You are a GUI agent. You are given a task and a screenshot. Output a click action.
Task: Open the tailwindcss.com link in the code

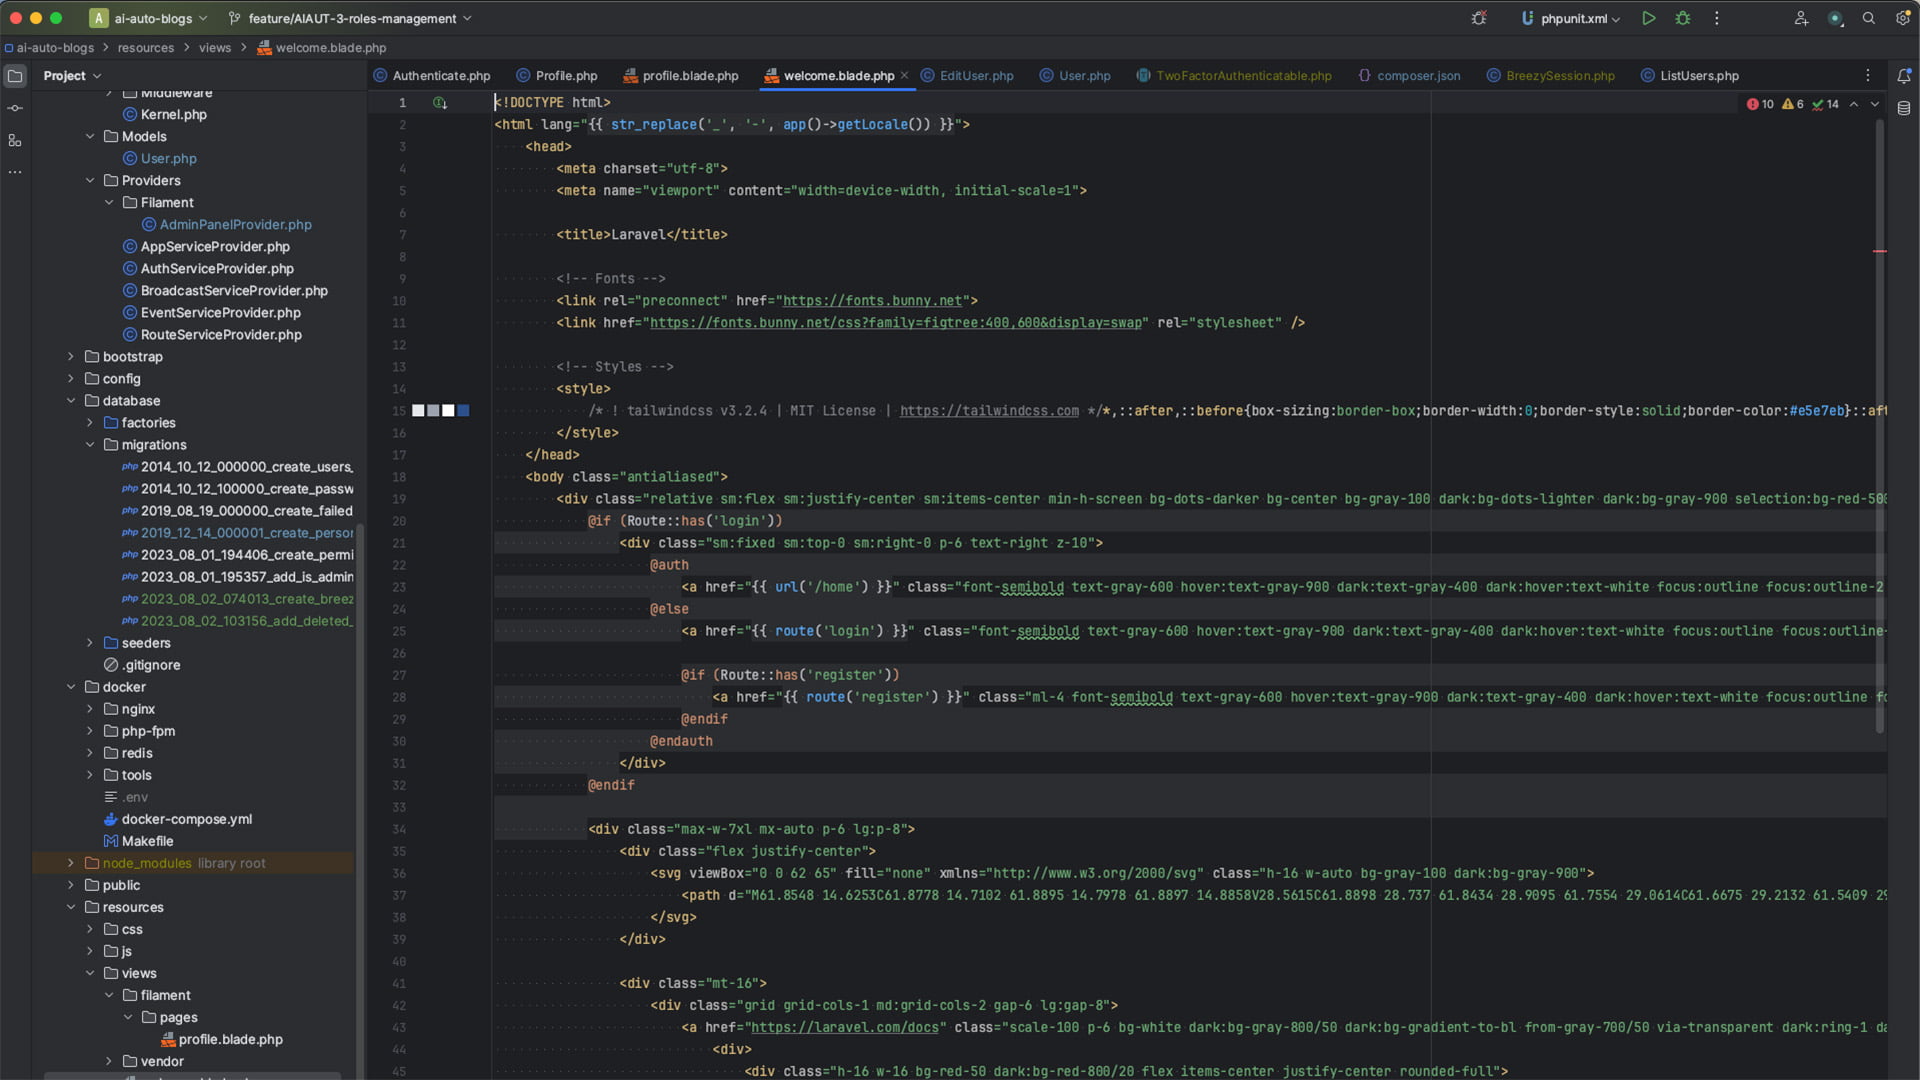tap(987, 410)
